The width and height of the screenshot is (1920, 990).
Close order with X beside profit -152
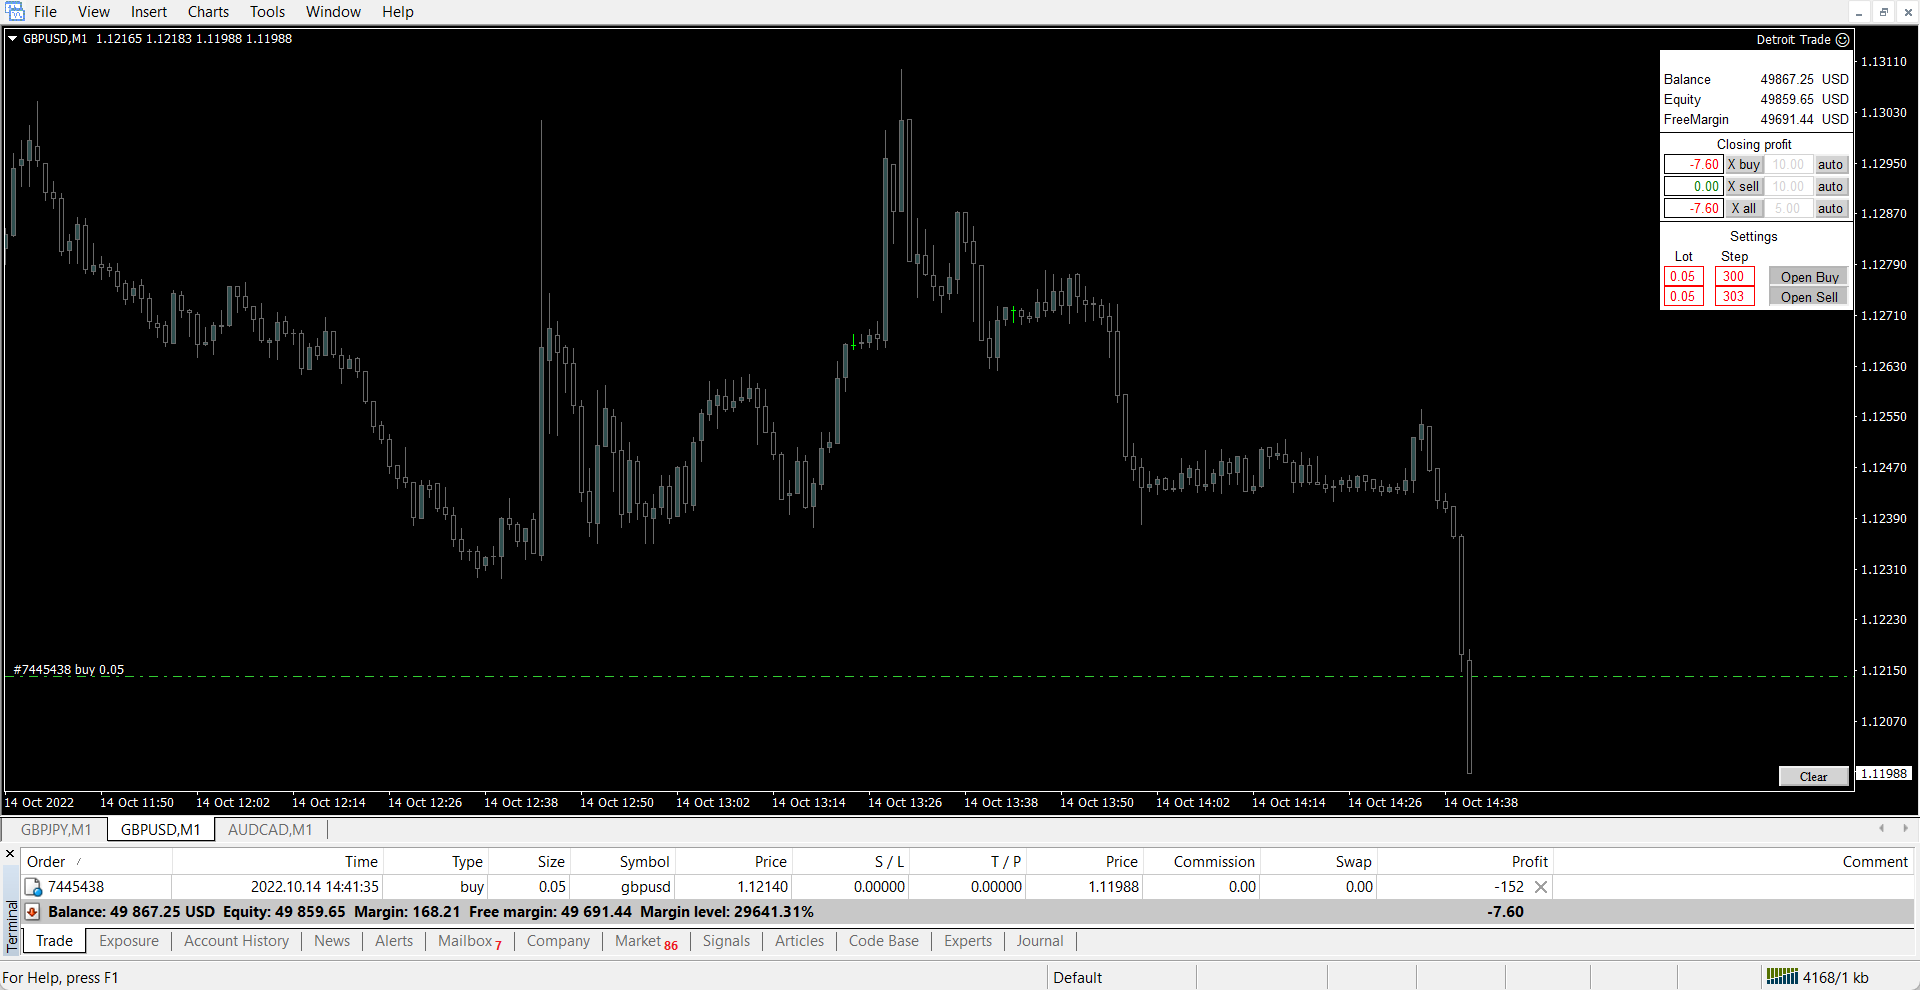[x=1541, y=887]
